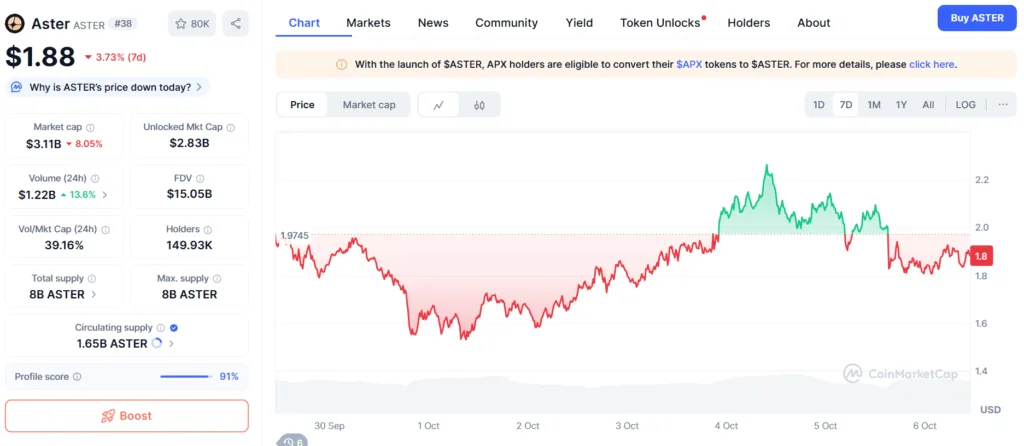Open the Markets tab
This screenshot has height=446, width=1024.
click(x=368, y=23)
